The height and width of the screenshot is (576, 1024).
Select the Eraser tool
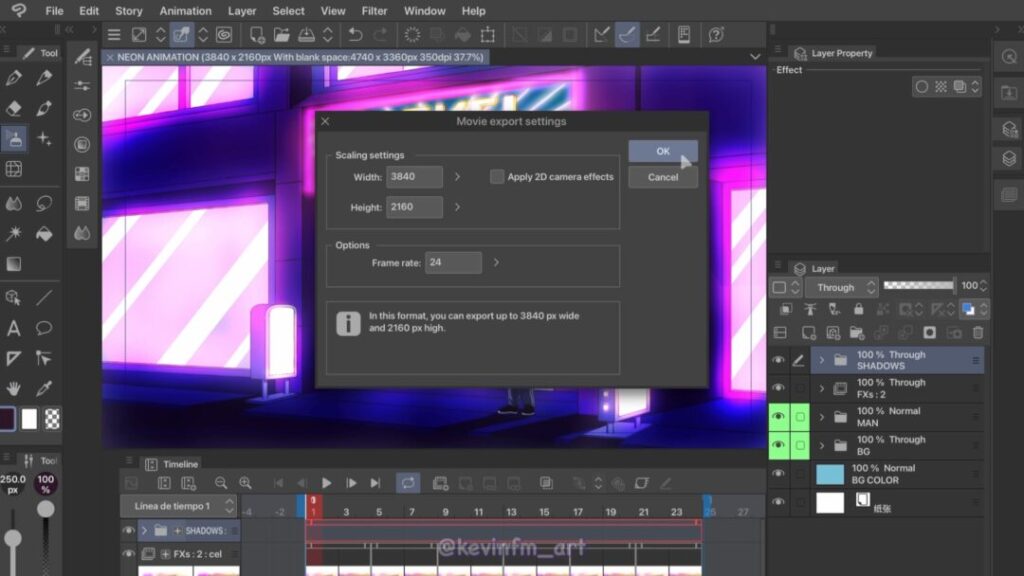click(x=14, y=108)
